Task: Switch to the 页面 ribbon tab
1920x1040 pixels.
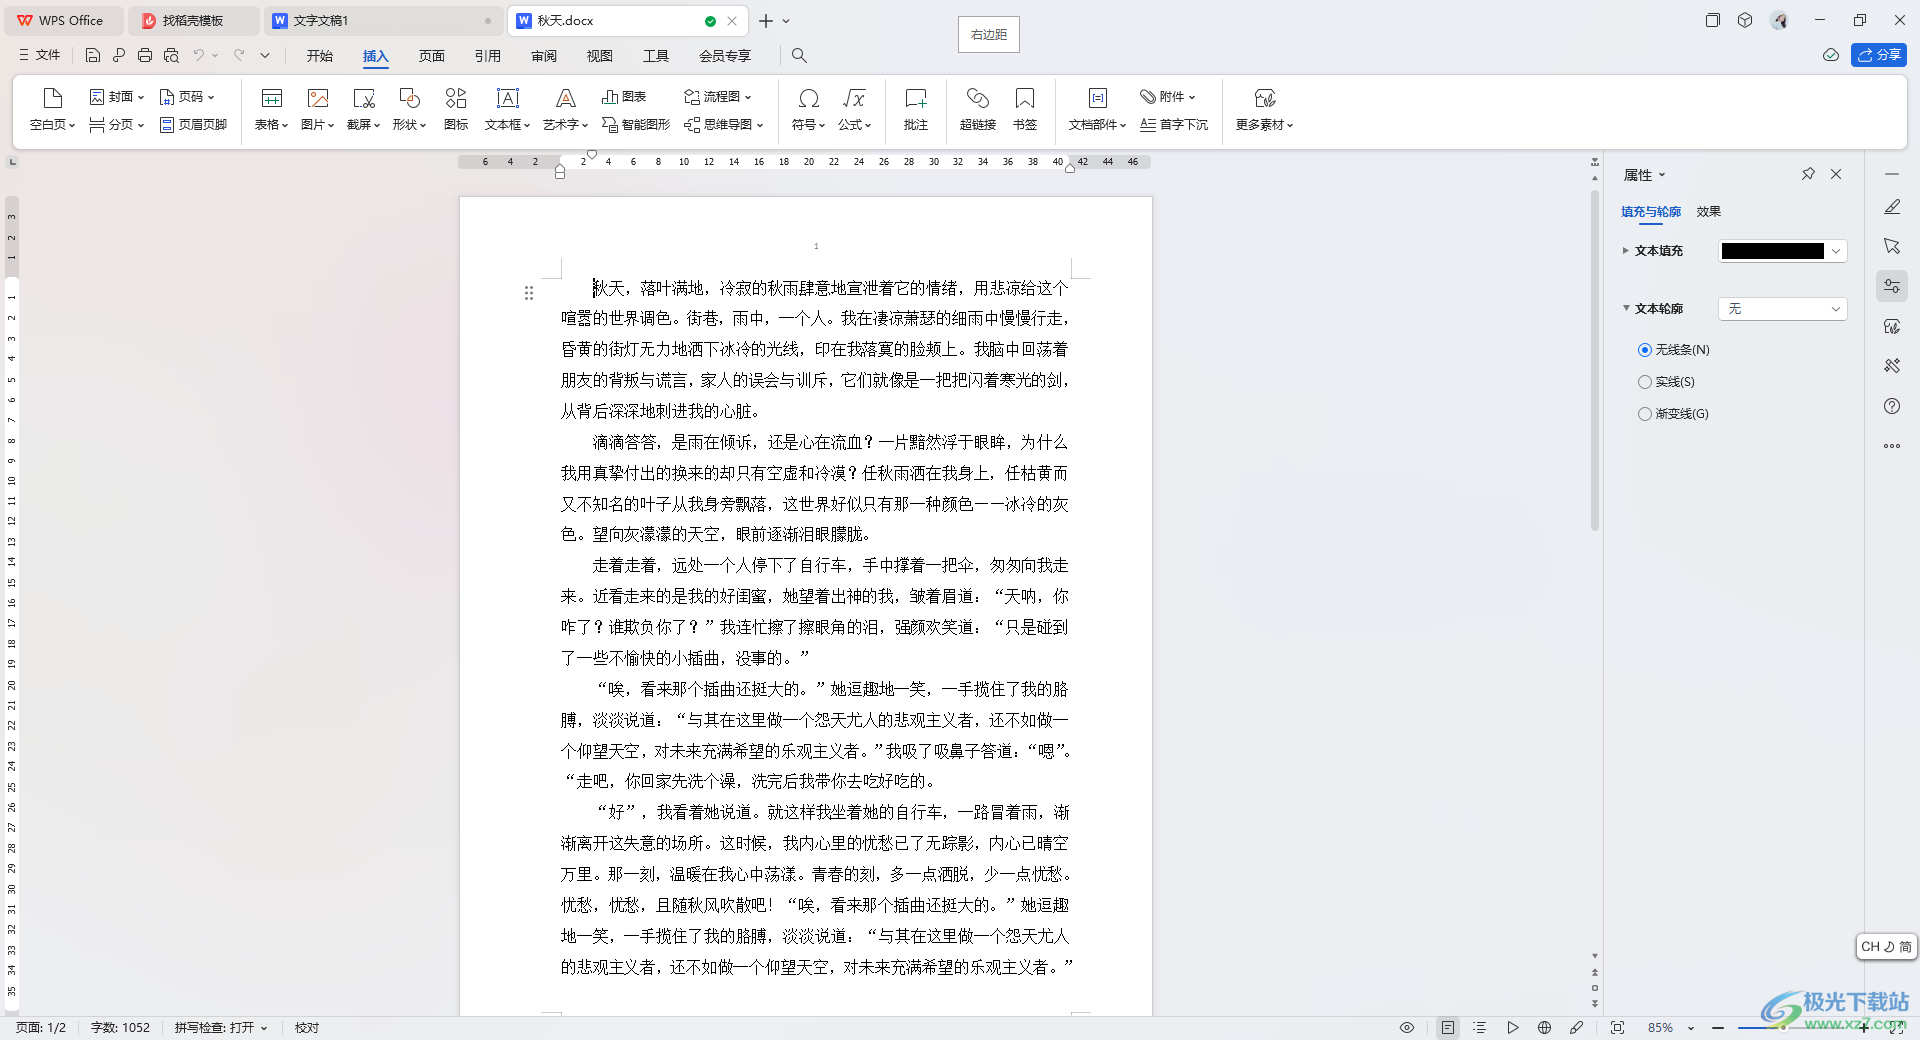Action: (432, 56)
